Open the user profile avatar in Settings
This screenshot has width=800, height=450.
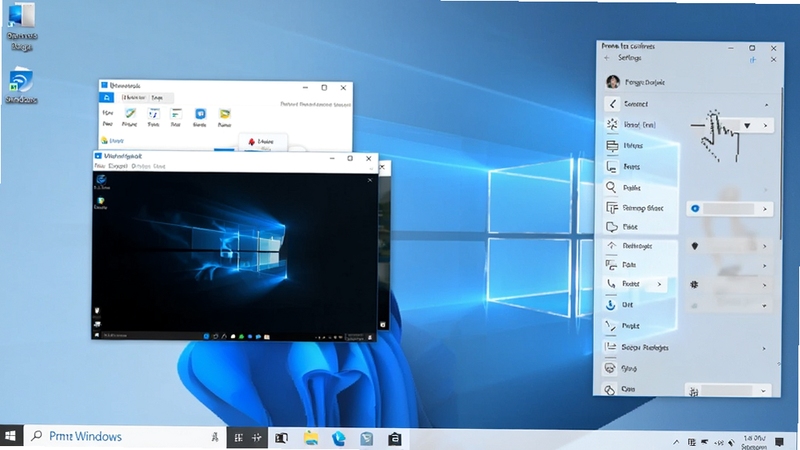click(x=613, y=82)
